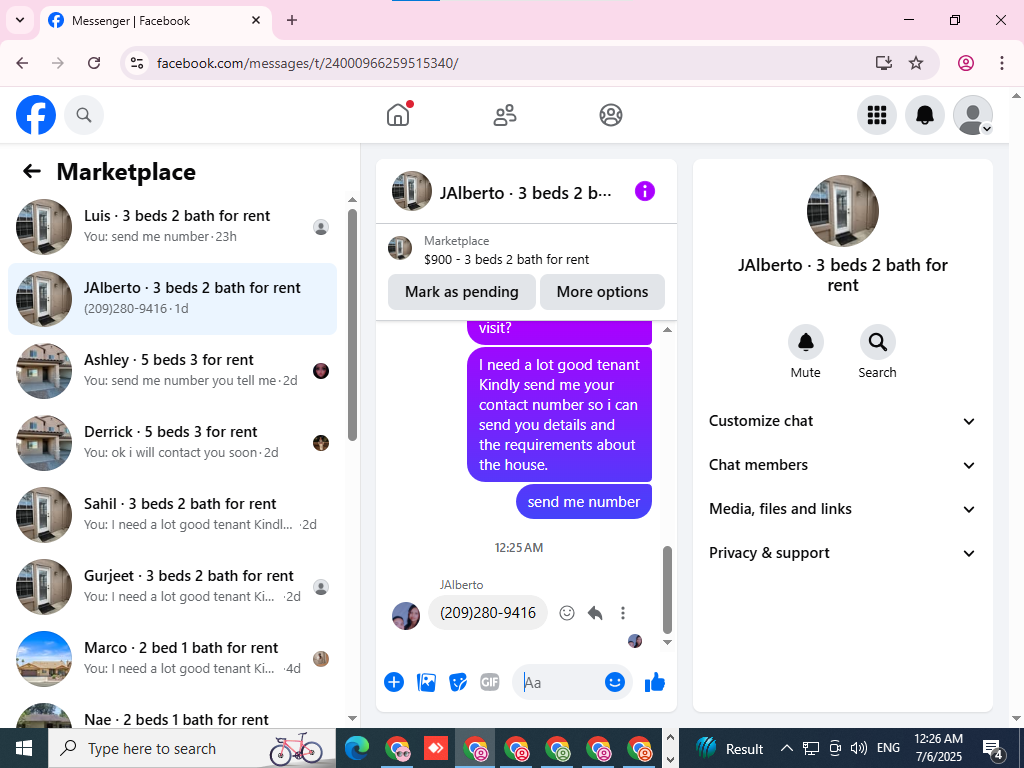The image size is (1024, 768).
Task: Open the emoji picker in message box
Action: (615, 682)
